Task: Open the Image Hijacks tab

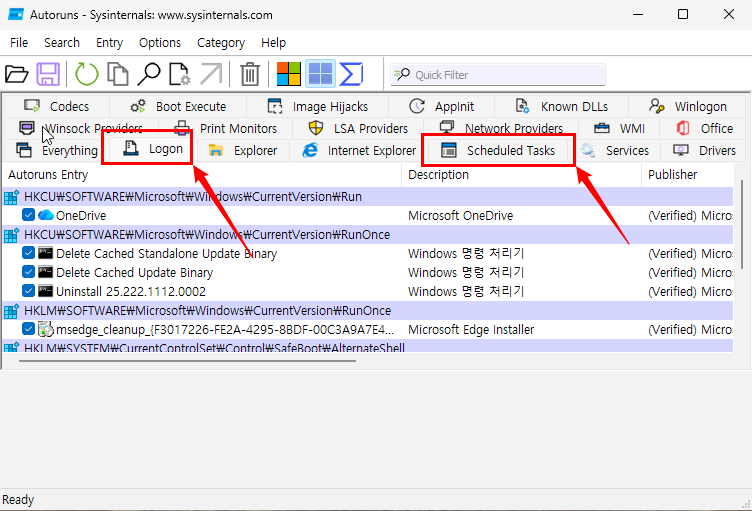Action: 319,106
